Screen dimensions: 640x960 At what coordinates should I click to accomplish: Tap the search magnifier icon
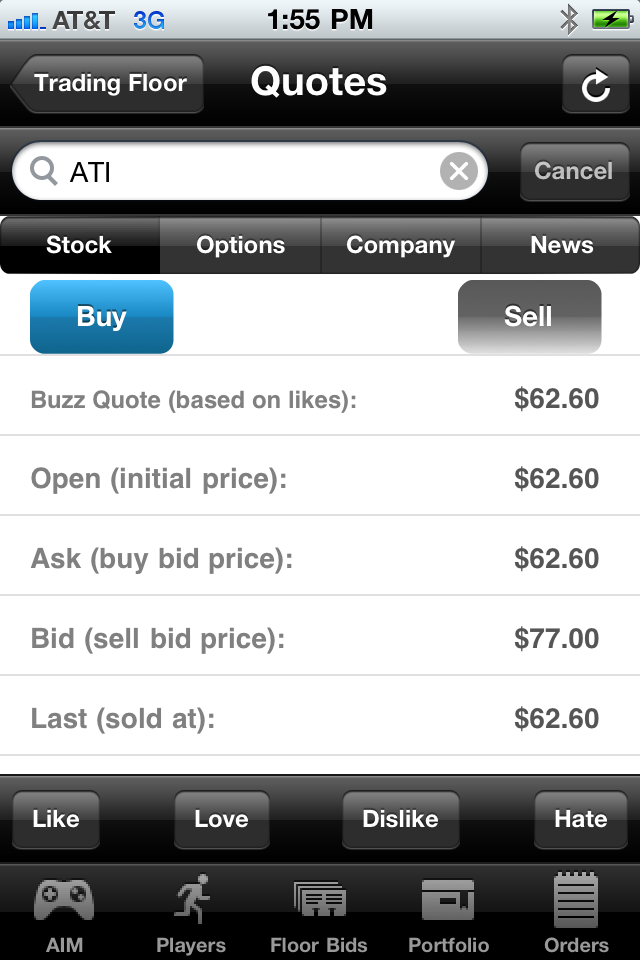(44, 172)
